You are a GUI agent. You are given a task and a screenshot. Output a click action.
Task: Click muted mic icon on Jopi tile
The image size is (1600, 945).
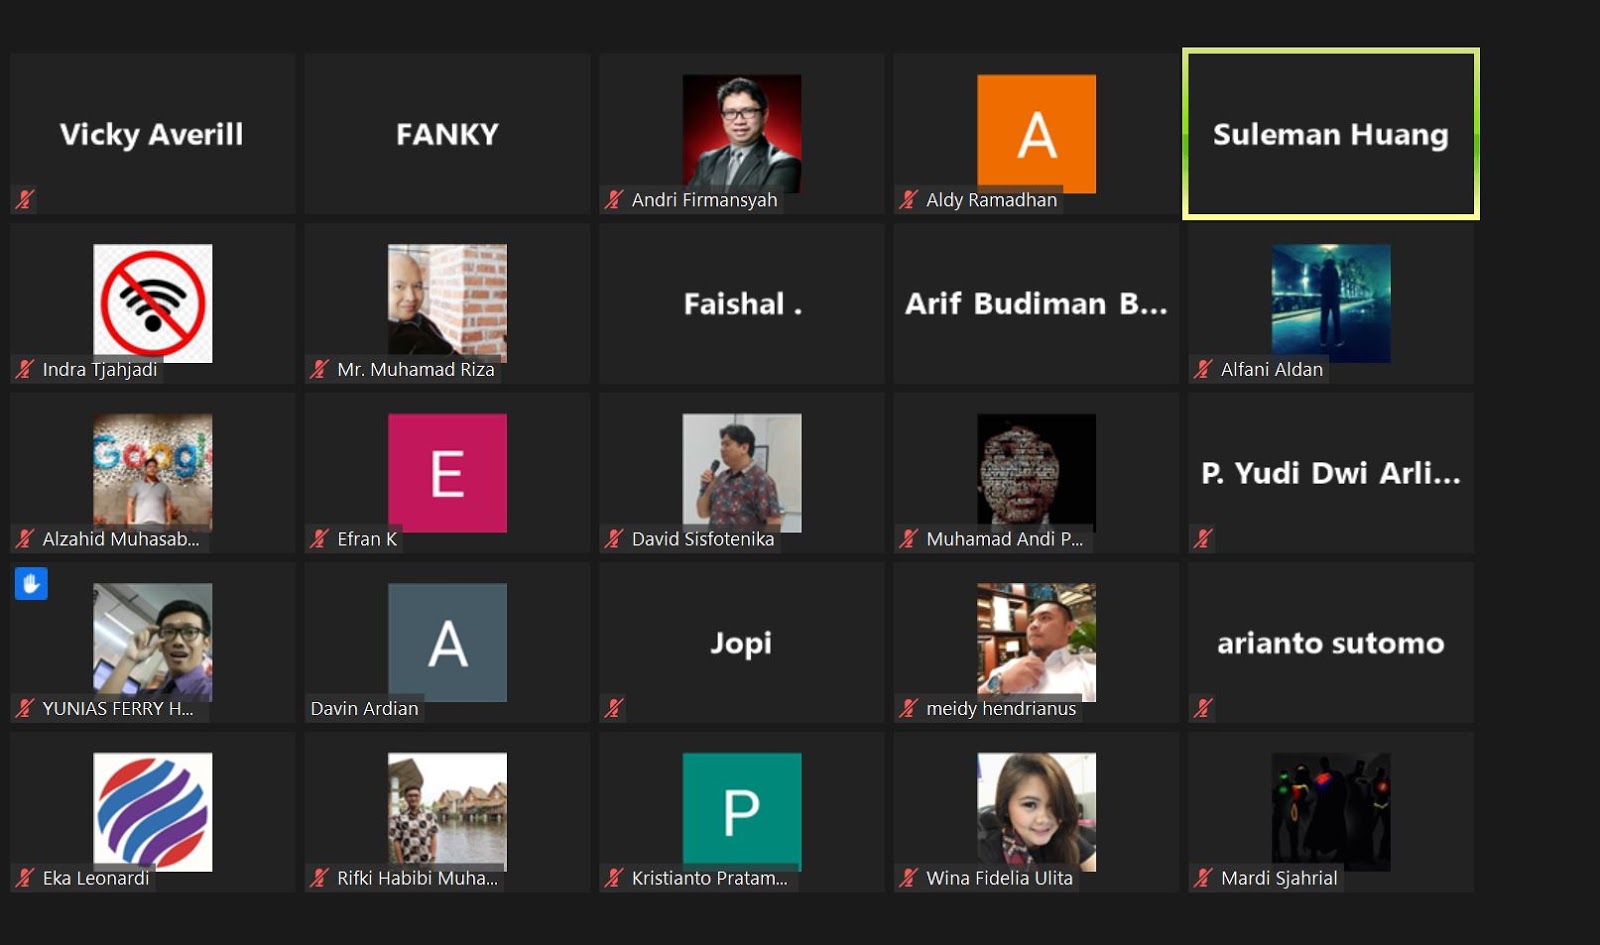tap(614, 708)
